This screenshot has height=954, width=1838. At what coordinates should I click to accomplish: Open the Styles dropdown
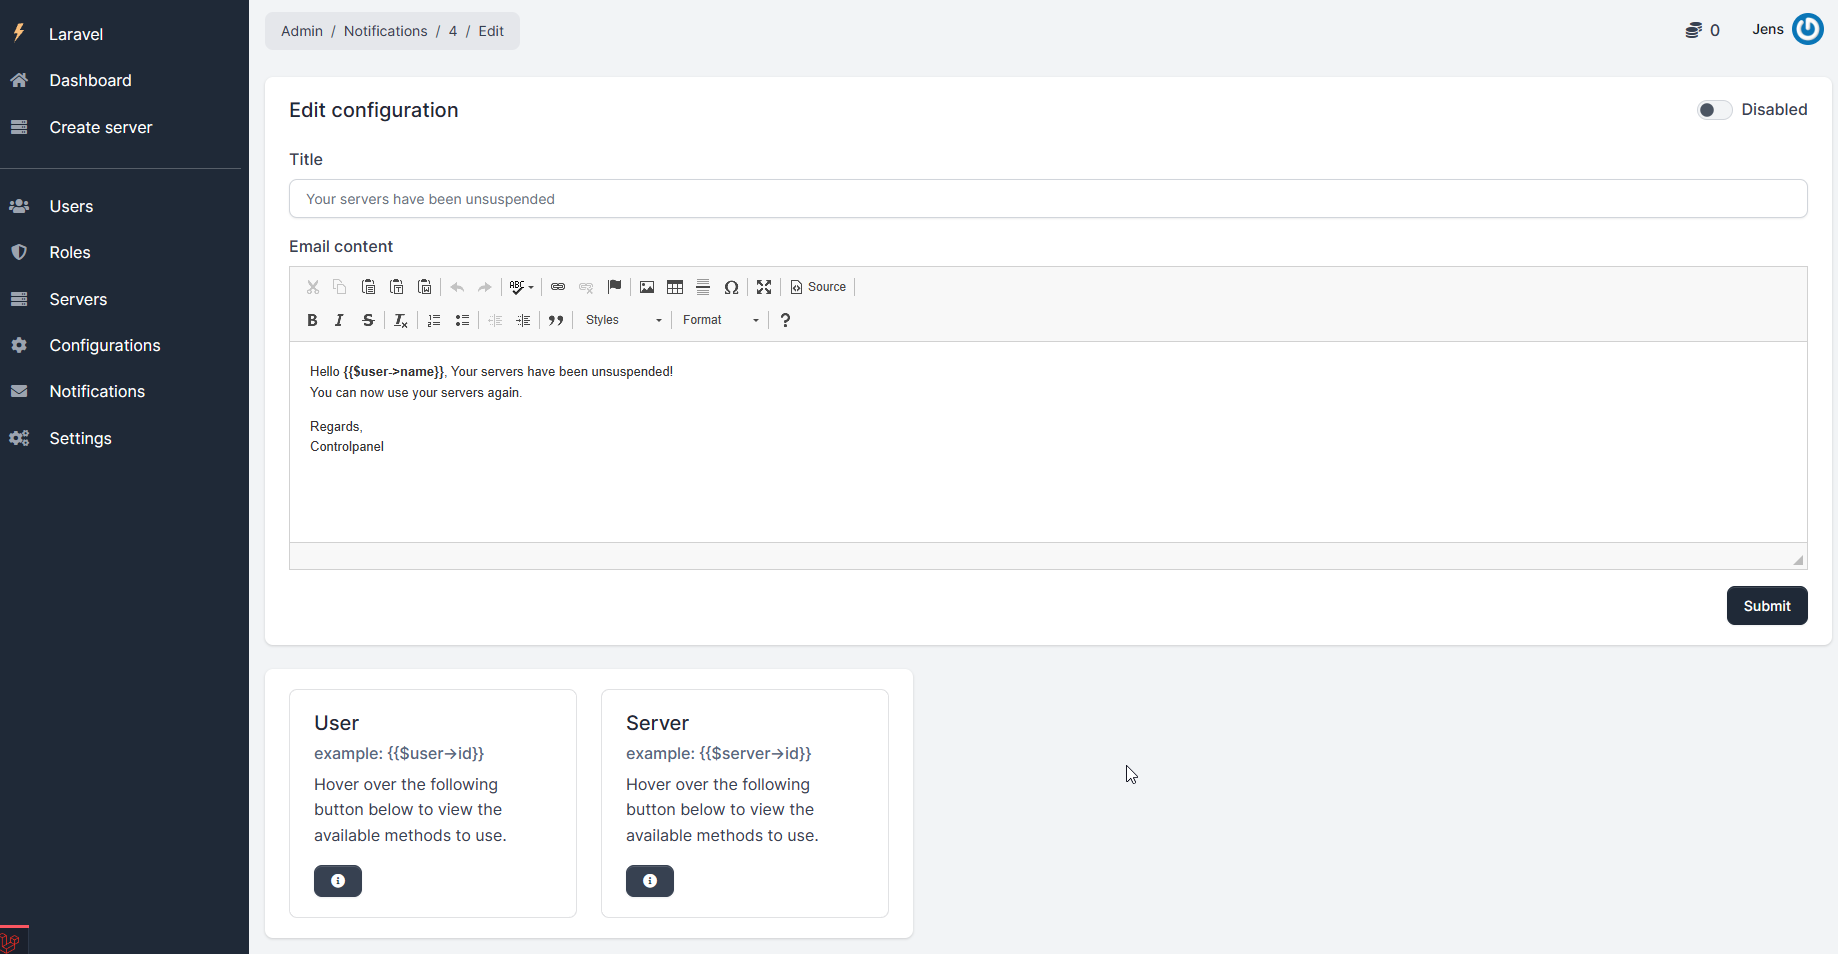[x=624, y=320]
